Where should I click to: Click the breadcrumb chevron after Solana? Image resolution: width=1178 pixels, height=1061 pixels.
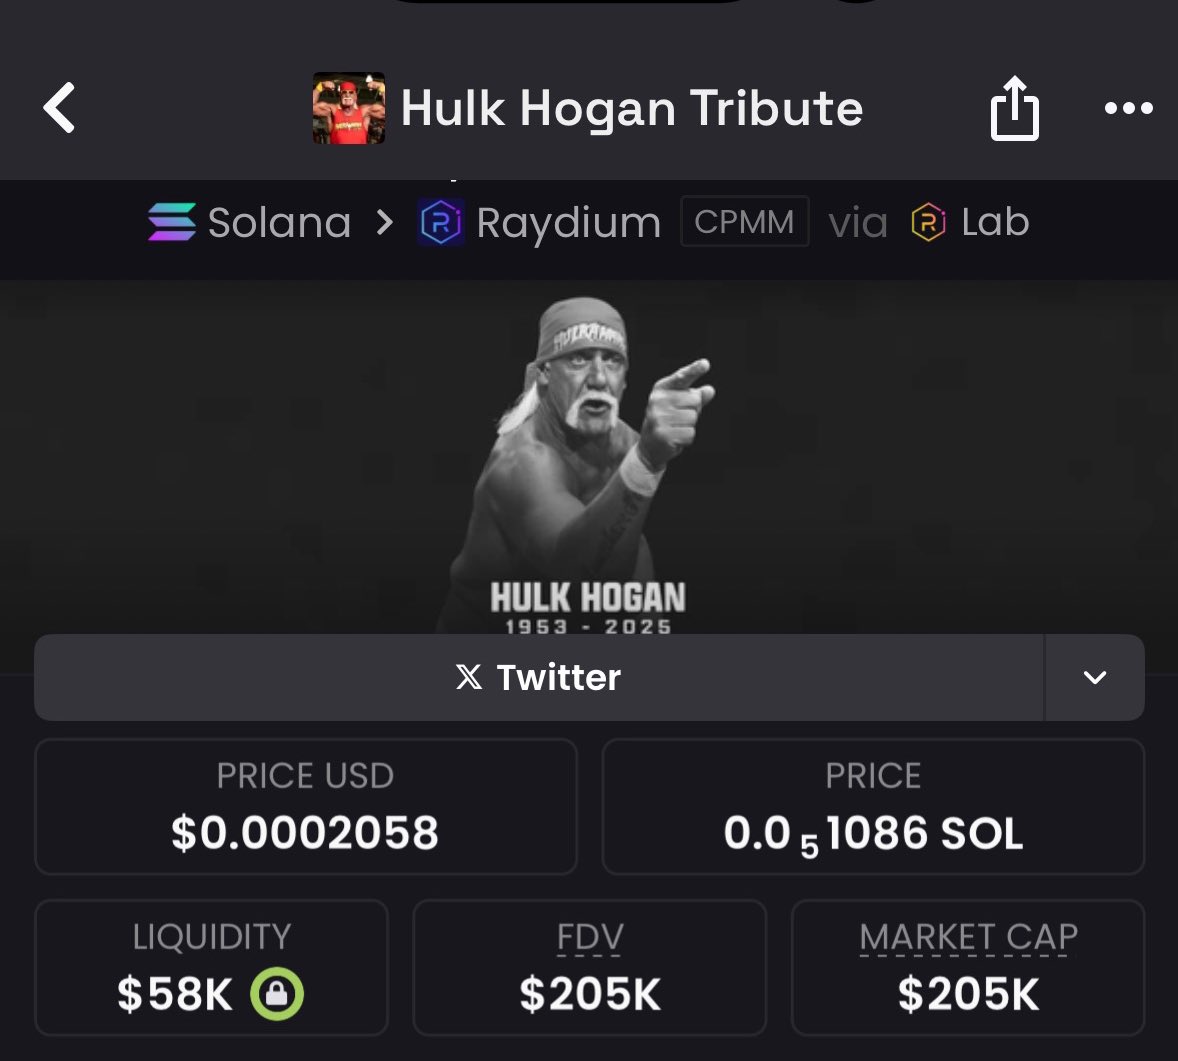pyautogui.click(x=385, y=222)
